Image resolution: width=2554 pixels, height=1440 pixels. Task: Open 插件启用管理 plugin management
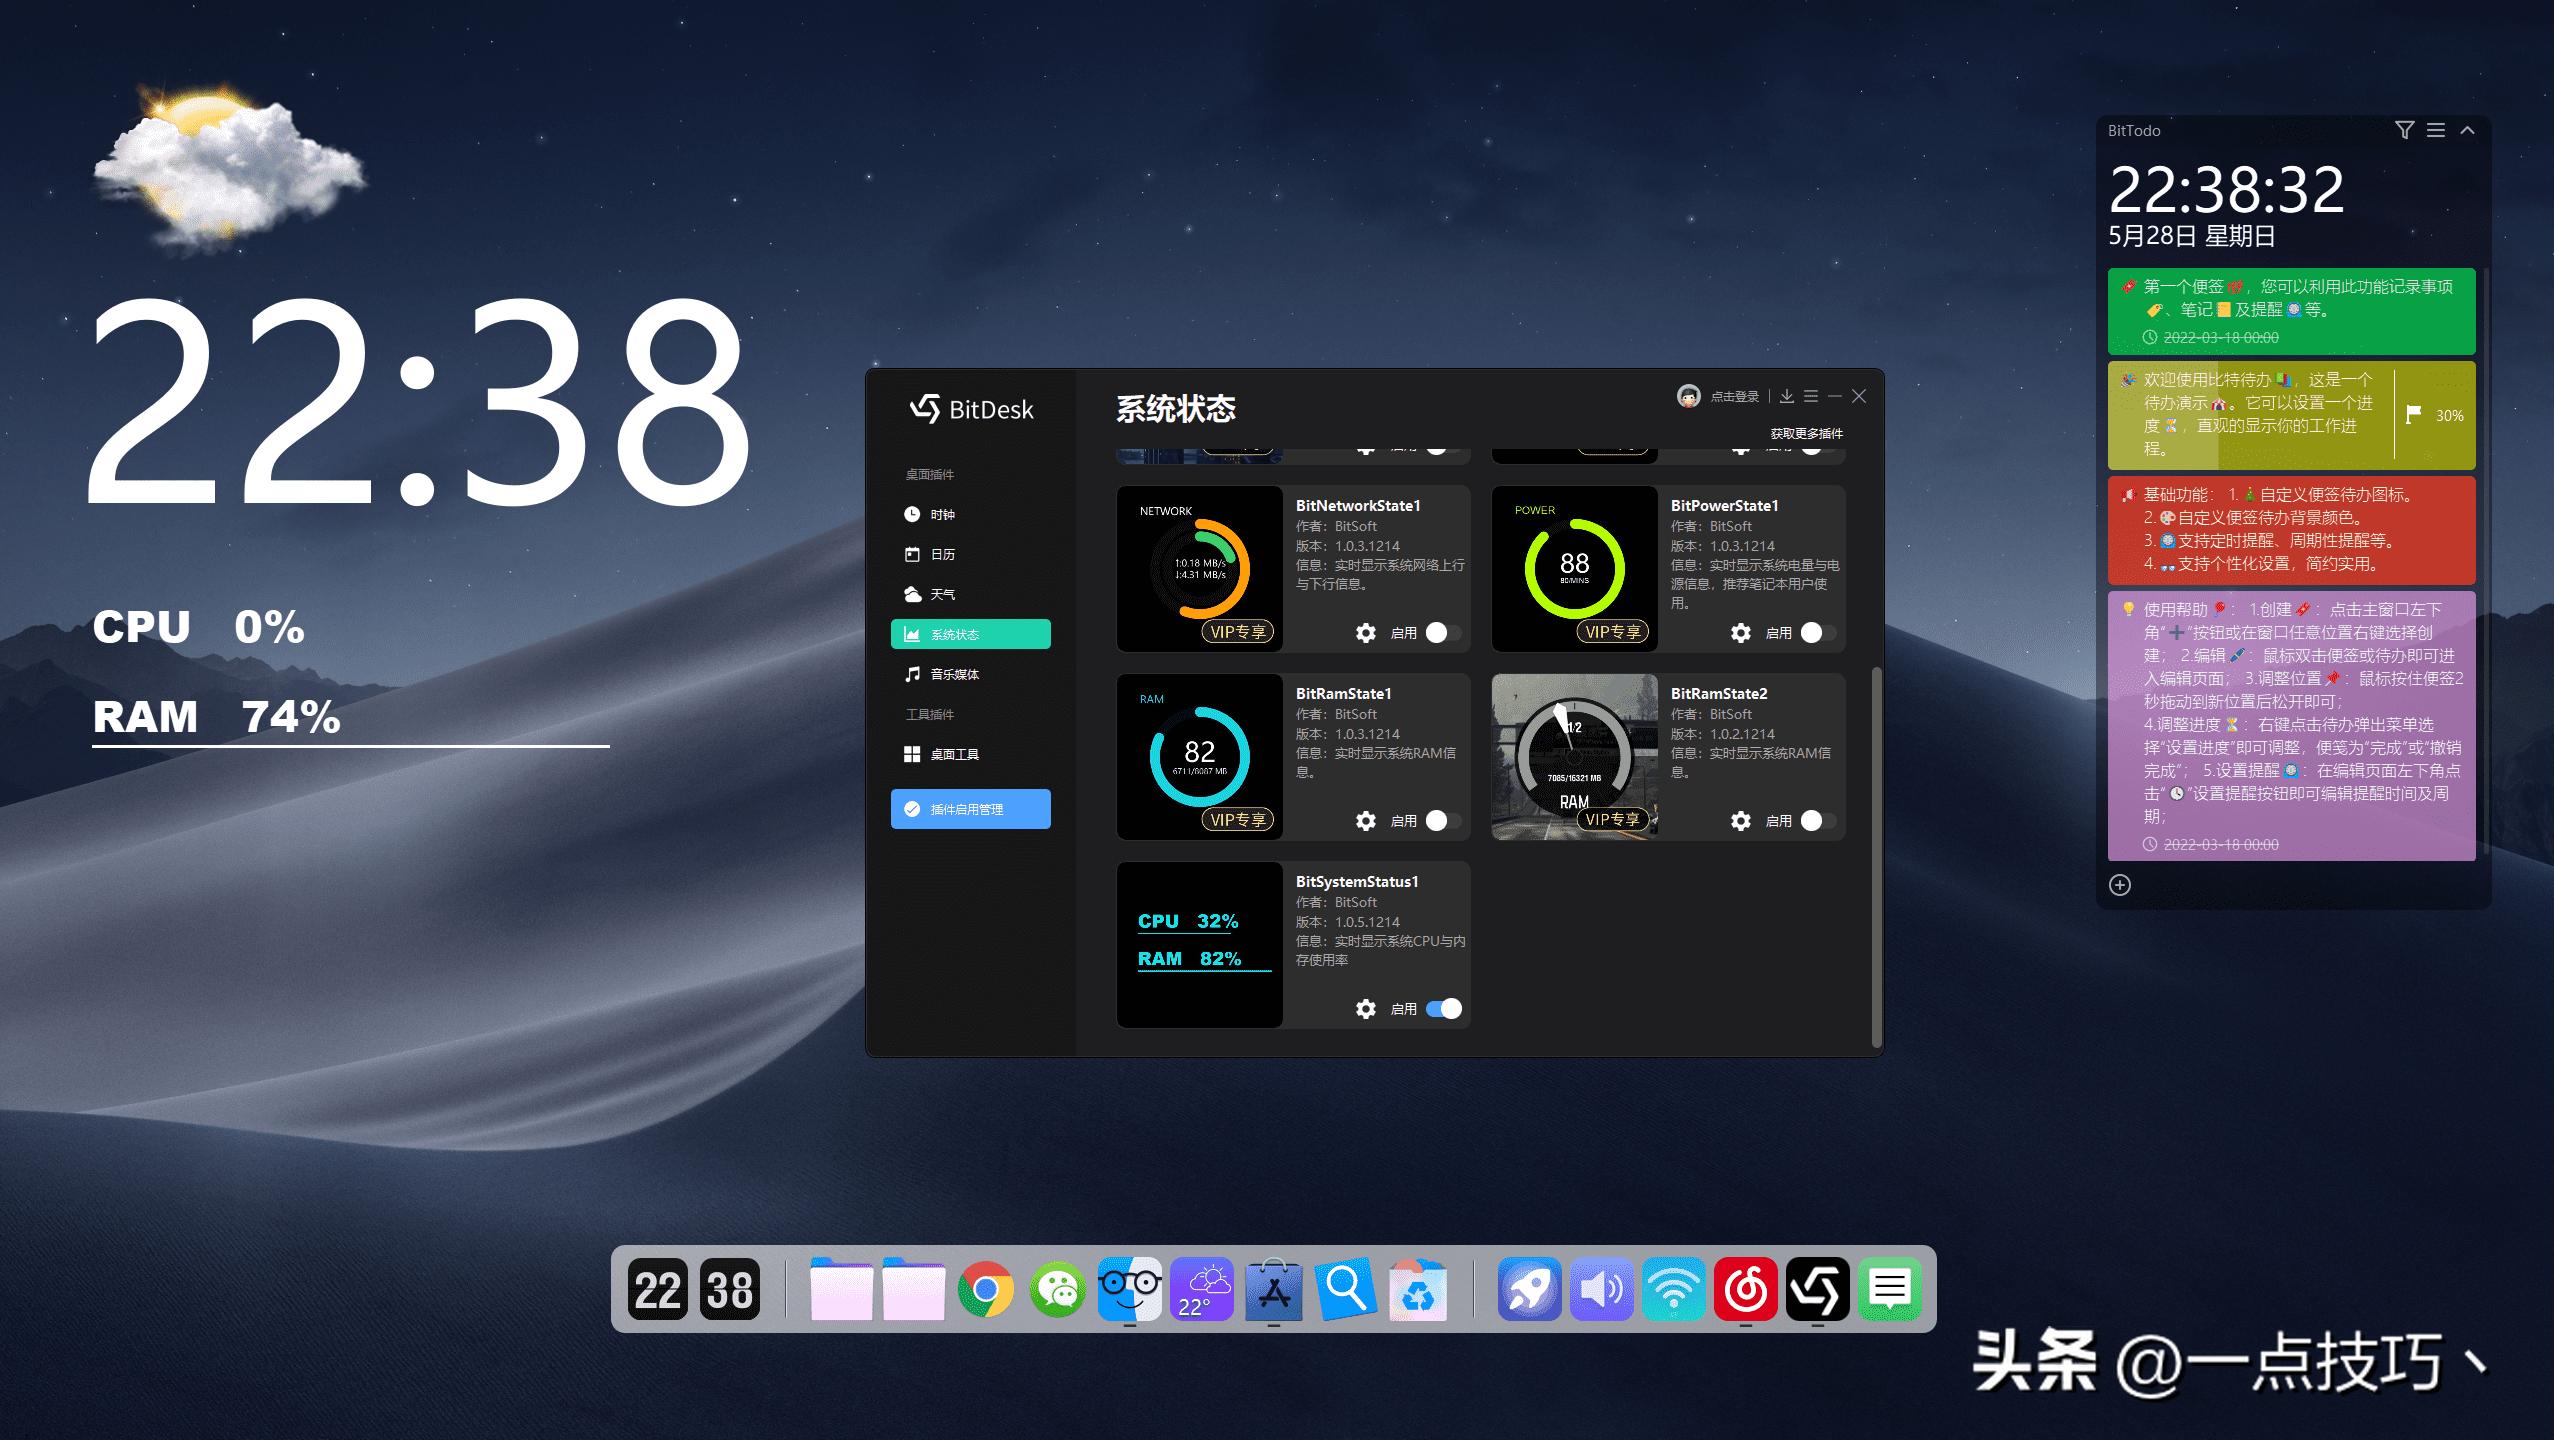pyautogui.click(x=968, y=809)
